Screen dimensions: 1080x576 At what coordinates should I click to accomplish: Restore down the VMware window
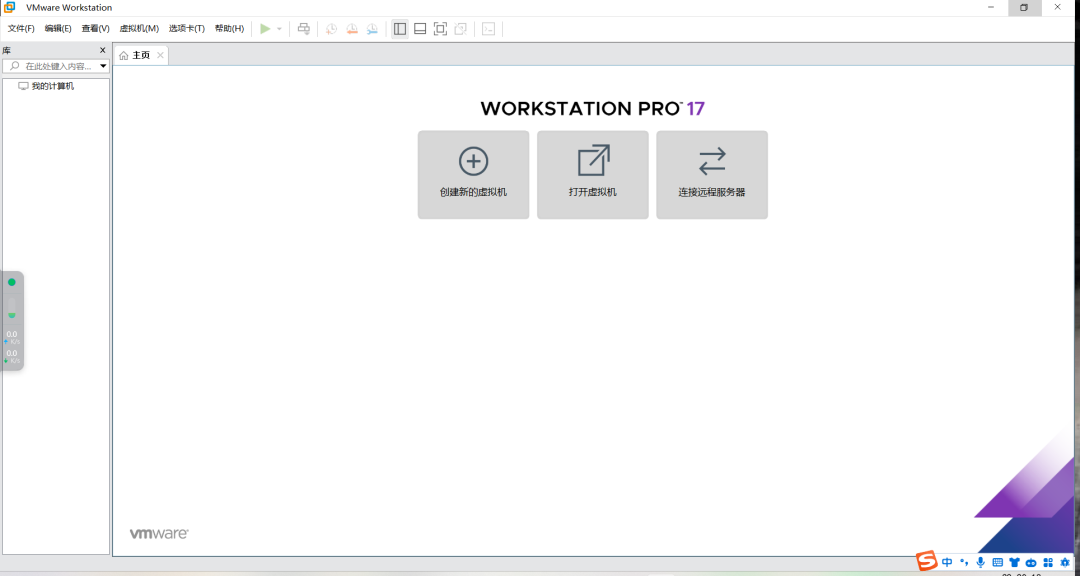coord(1024,8)
